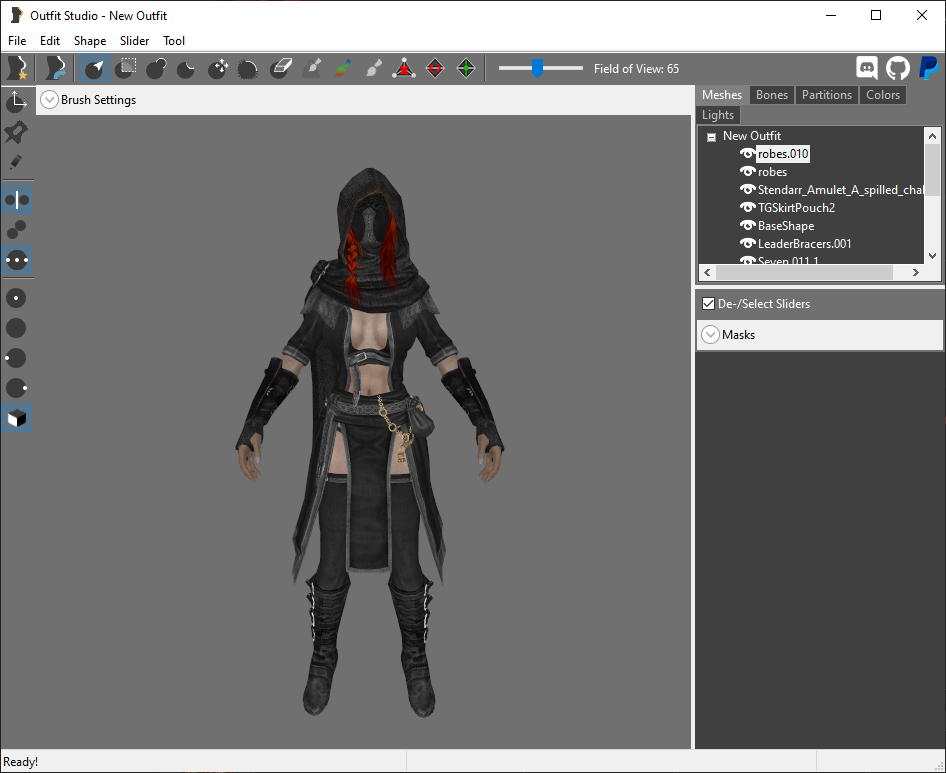Select the plain circle brush option
Screen dimensions: 946x773
coord(16,328)
